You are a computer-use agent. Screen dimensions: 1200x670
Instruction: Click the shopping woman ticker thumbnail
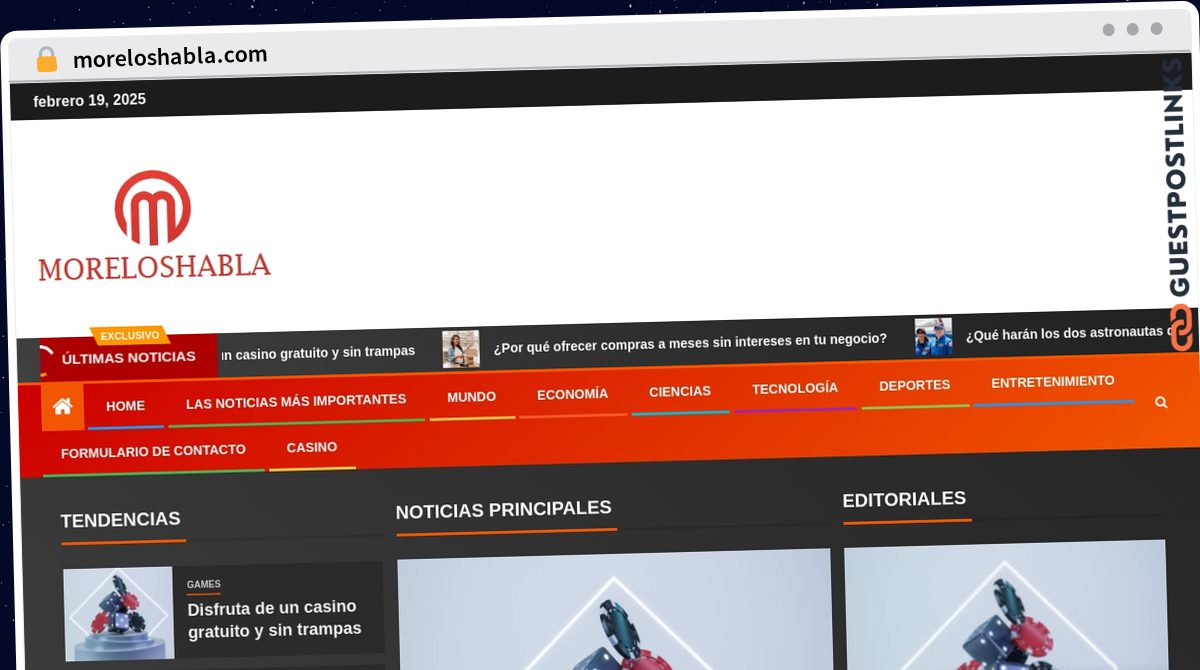point(461,349)
